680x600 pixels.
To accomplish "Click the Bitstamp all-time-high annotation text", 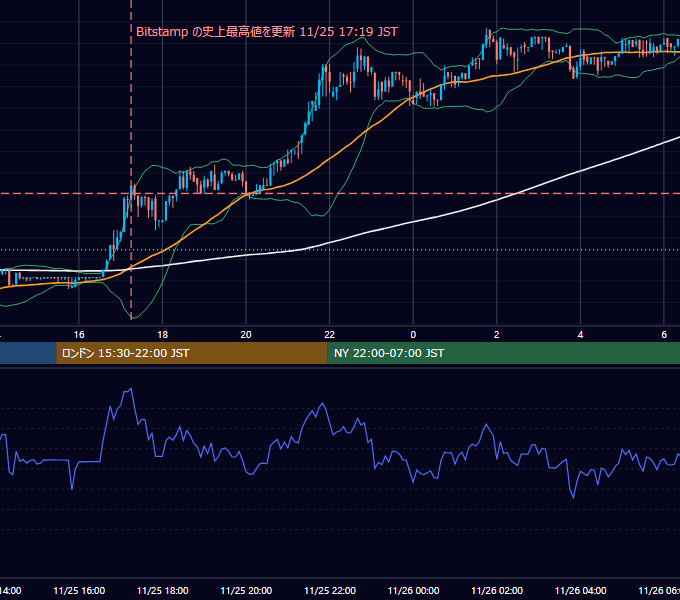I will [x=267, y=32].
